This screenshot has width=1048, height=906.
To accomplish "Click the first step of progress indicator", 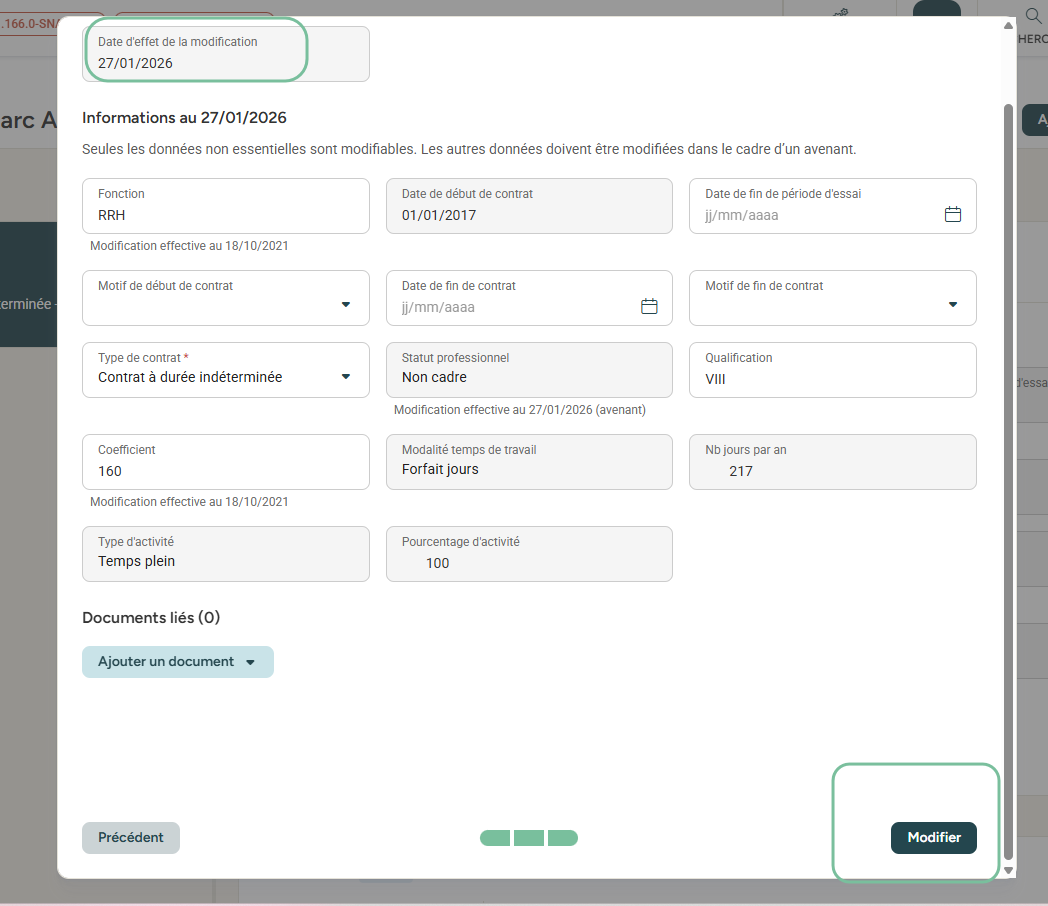I will click(495, 838).
